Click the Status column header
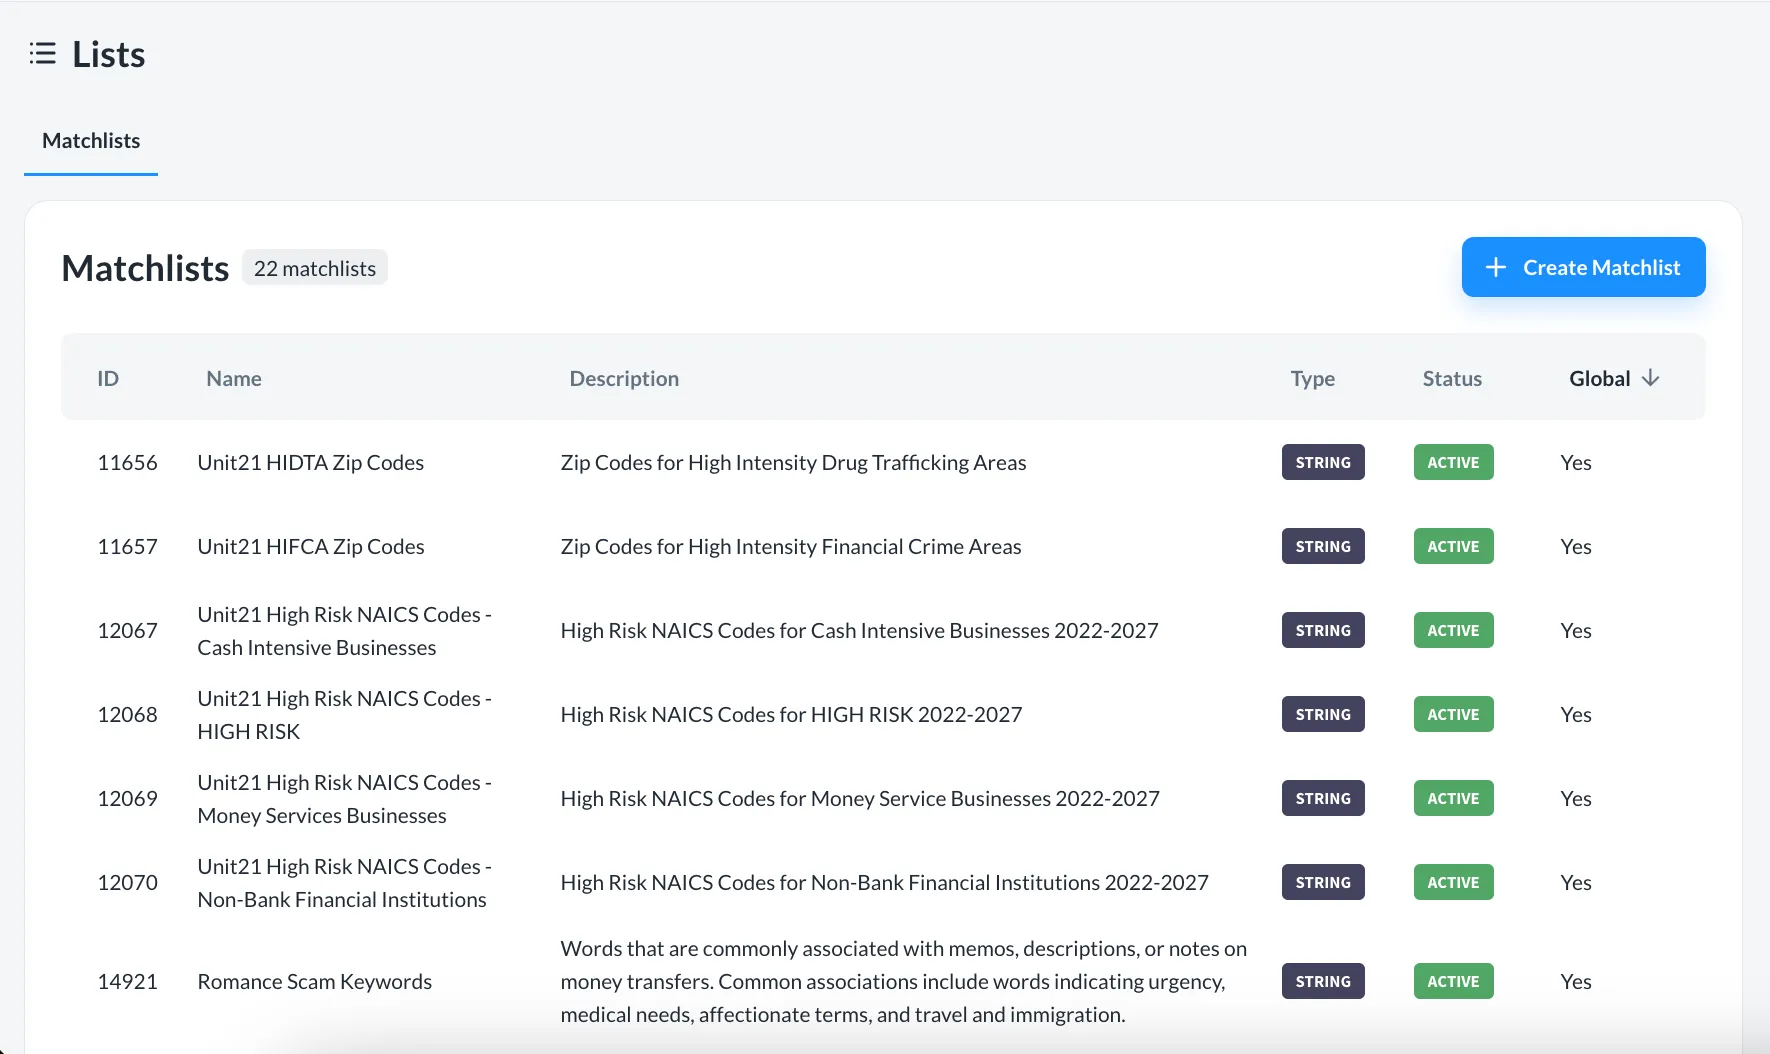 (x=1452, y=379)
